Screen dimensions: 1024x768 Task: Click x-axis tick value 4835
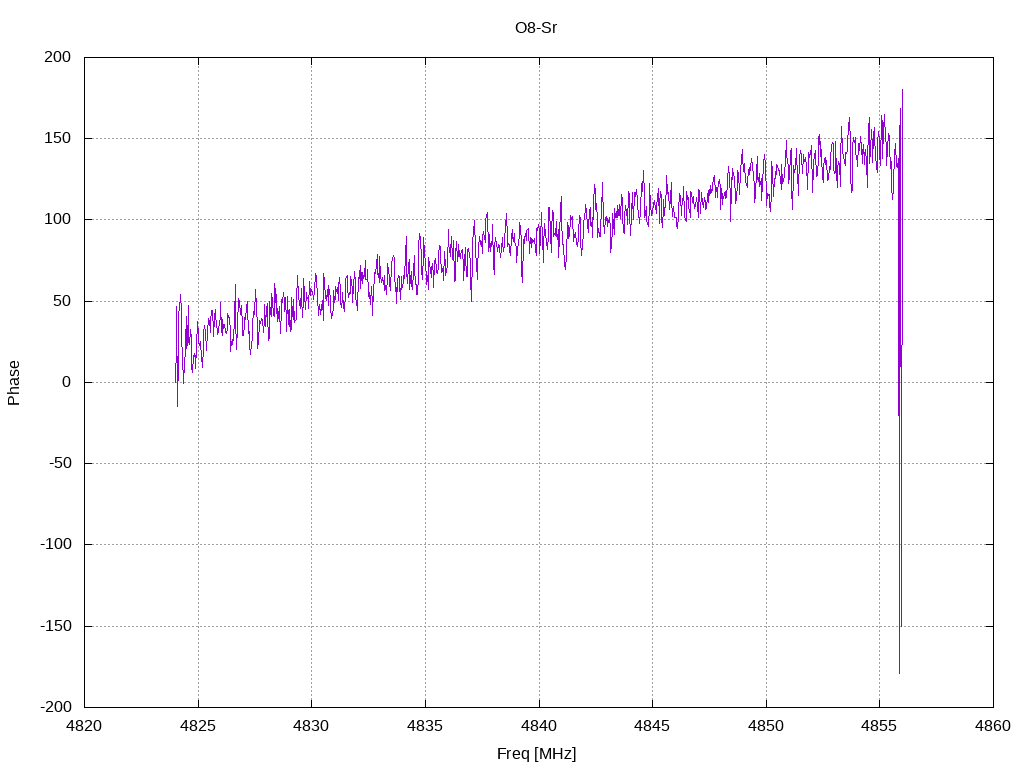coord(425,726)
